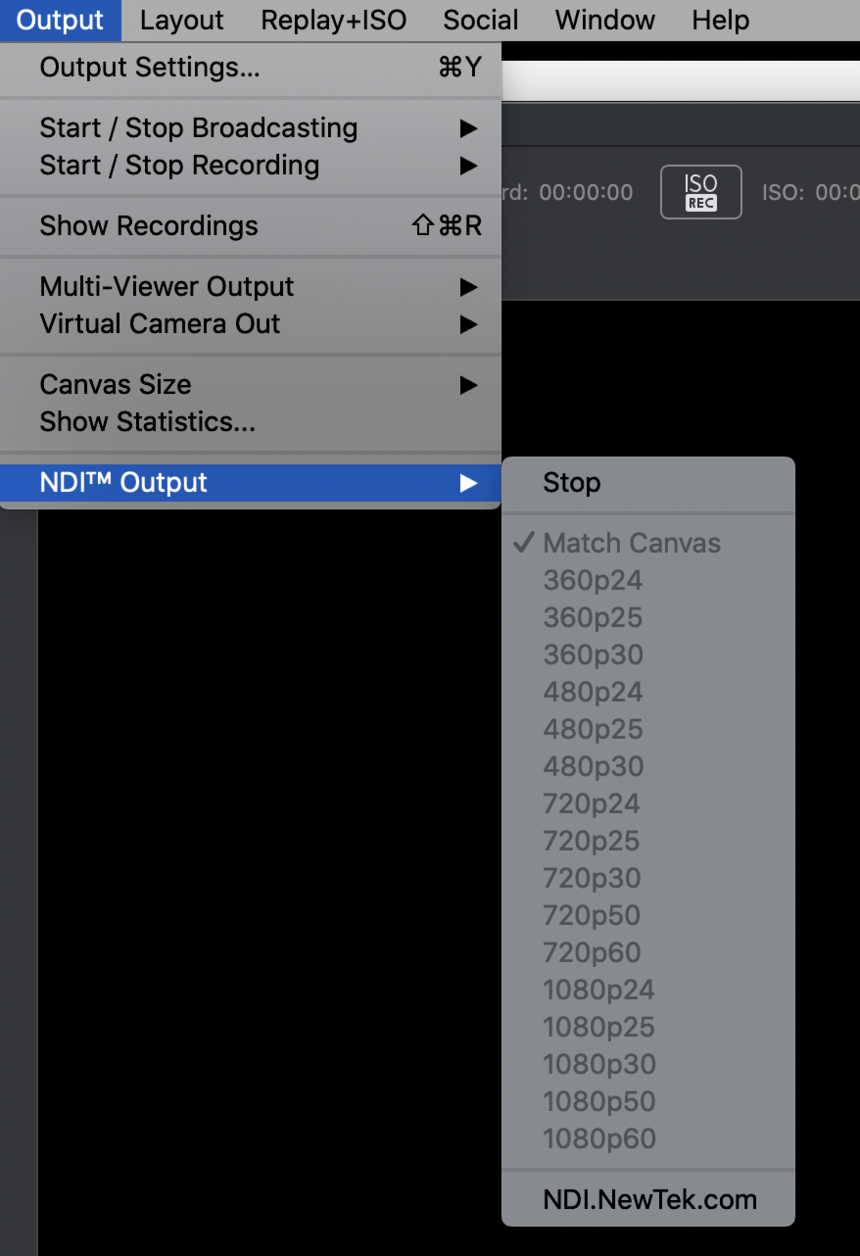Open the Window menu

pyautogui.click(x=605, y=20)
